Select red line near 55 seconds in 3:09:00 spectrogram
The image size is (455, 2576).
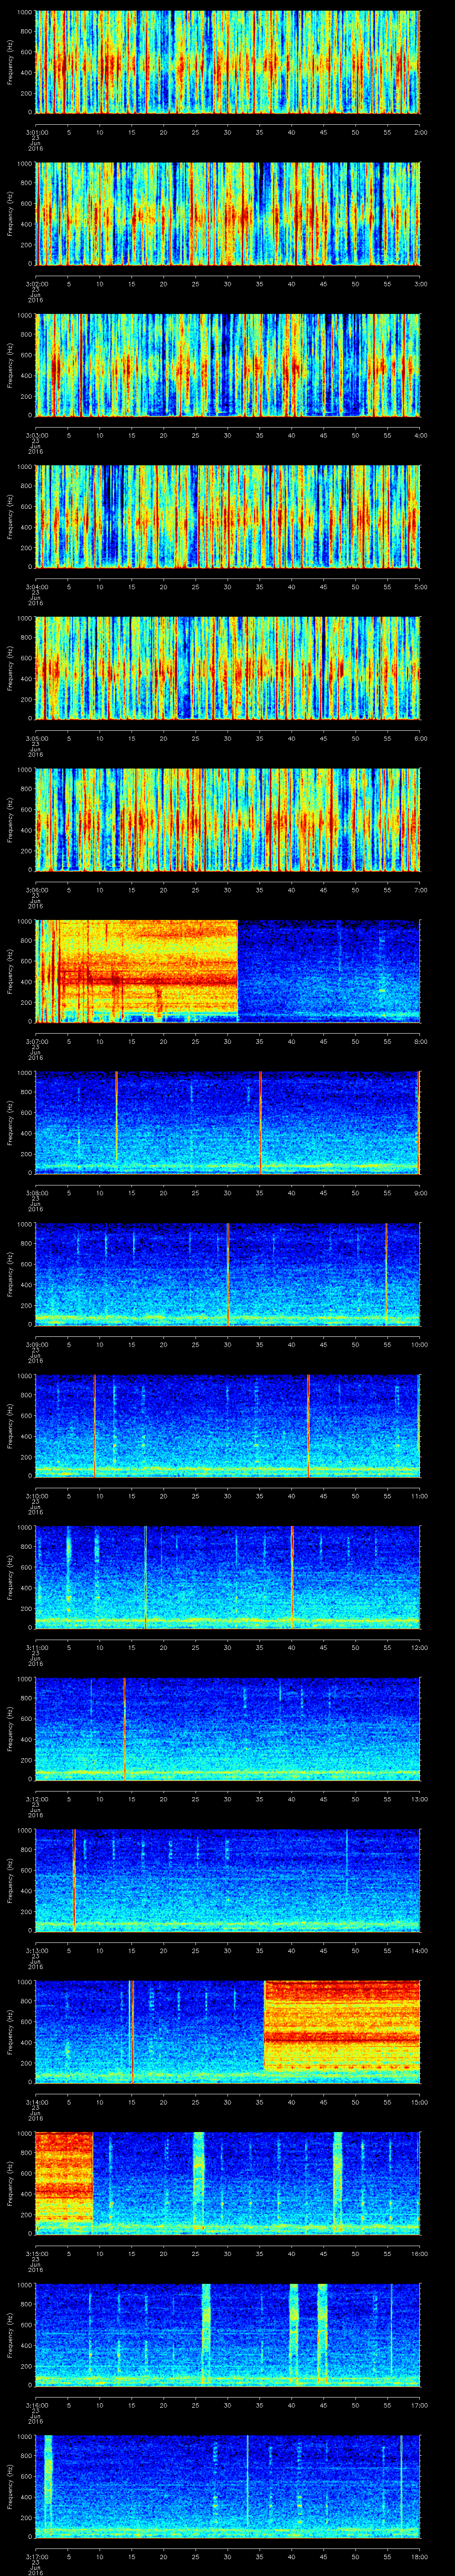386,1272
